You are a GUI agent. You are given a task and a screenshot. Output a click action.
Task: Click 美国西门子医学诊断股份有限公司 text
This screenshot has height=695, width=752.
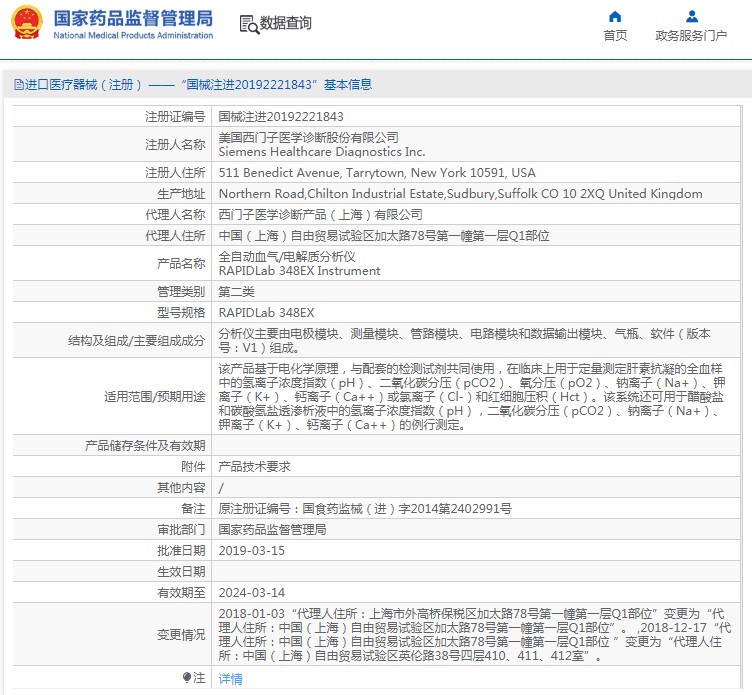click(308, 138)
